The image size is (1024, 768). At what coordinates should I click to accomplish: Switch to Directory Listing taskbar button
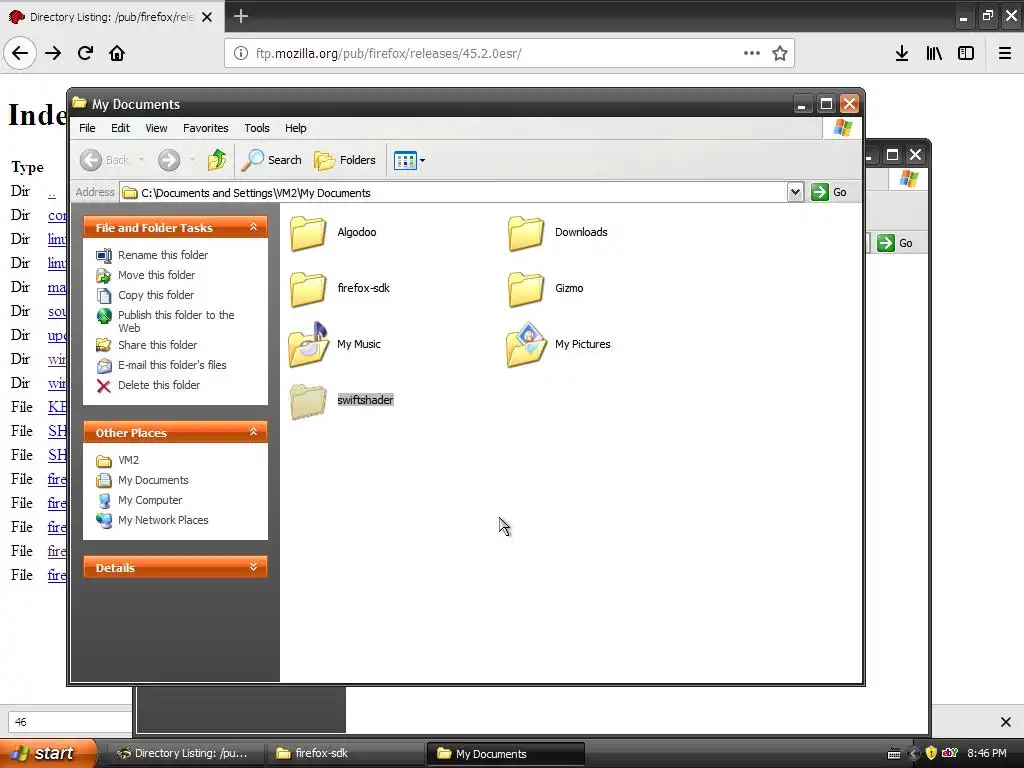click(x=185, y=753)
